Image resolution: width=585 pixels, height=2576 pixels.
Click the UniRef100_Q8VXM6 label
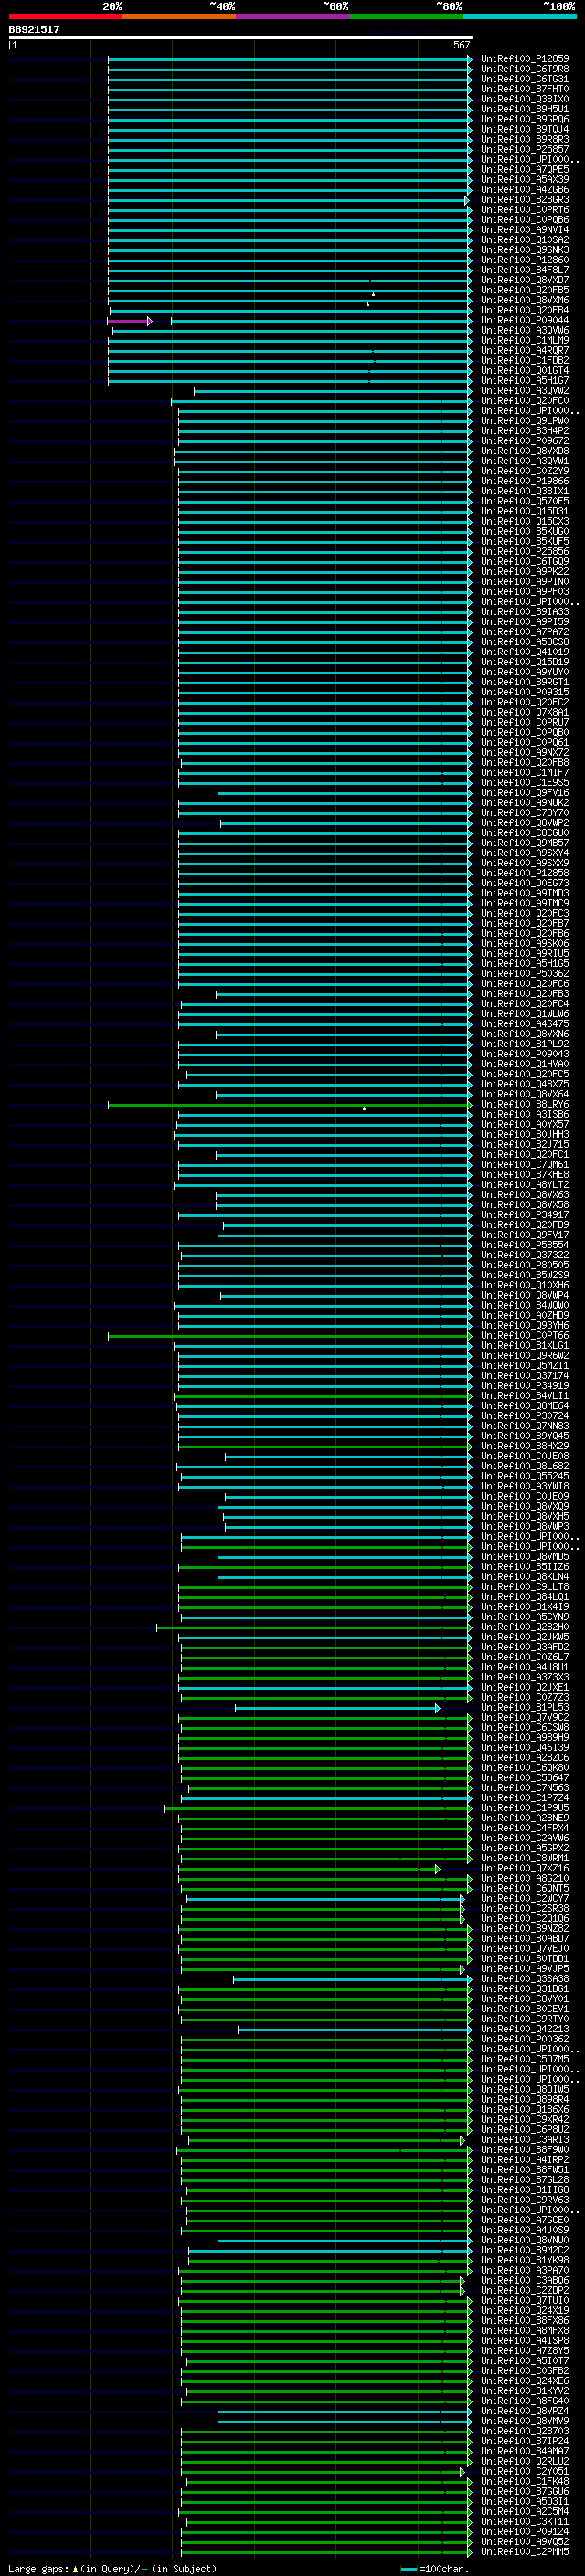(524, 300)
